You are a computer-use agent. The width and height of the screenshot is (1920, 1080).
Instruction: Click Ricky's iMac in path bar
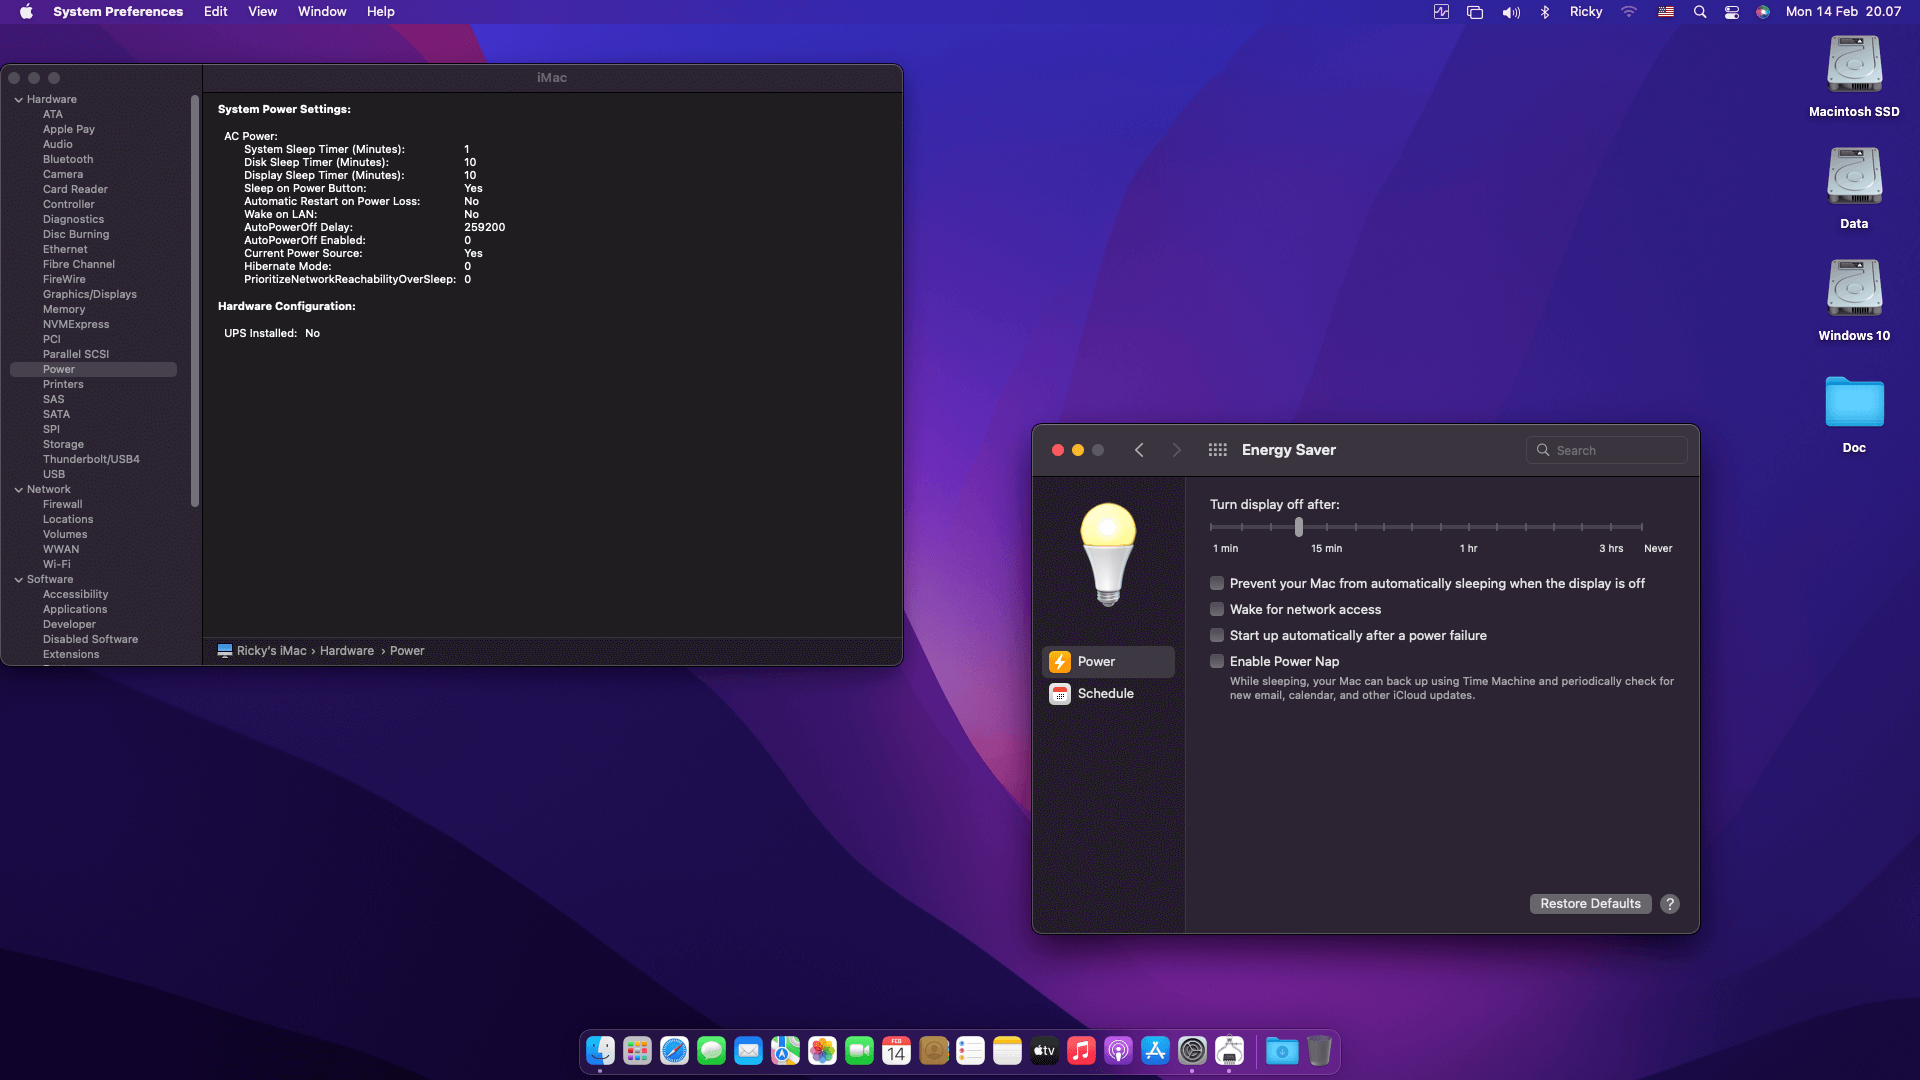262,651
